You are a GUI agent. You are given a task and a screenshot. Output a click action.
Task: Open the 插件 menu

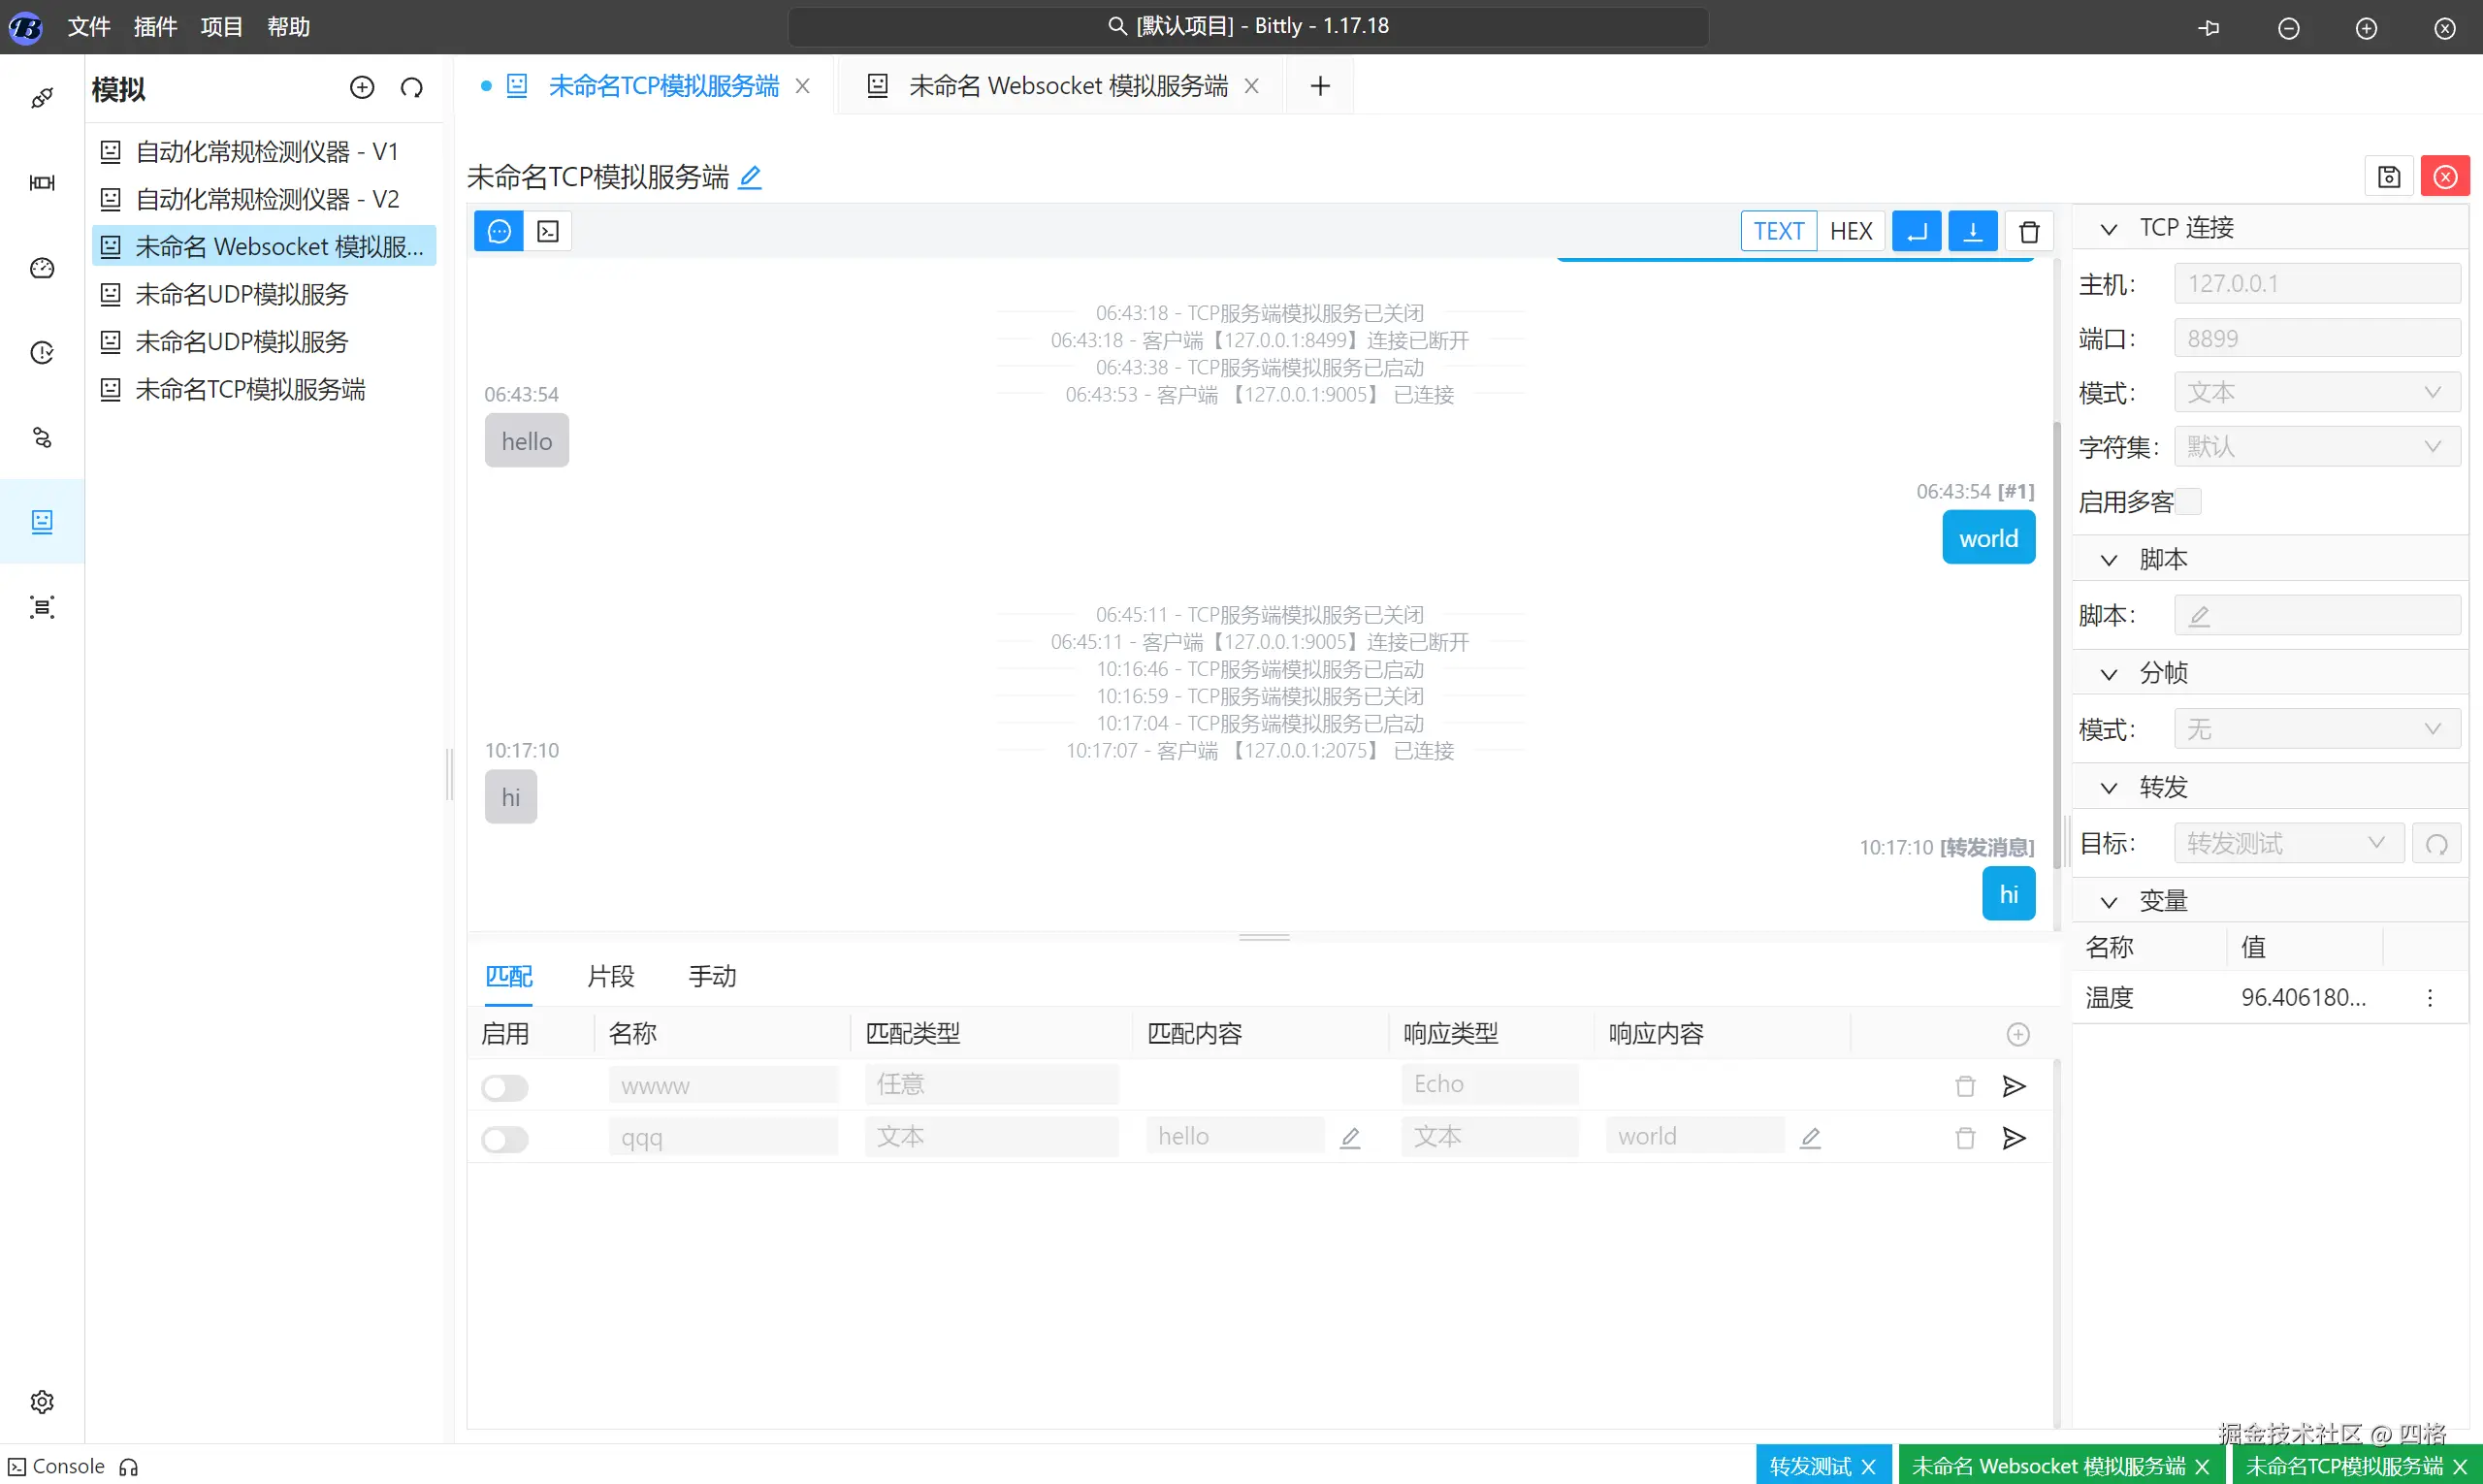(155, 27)
